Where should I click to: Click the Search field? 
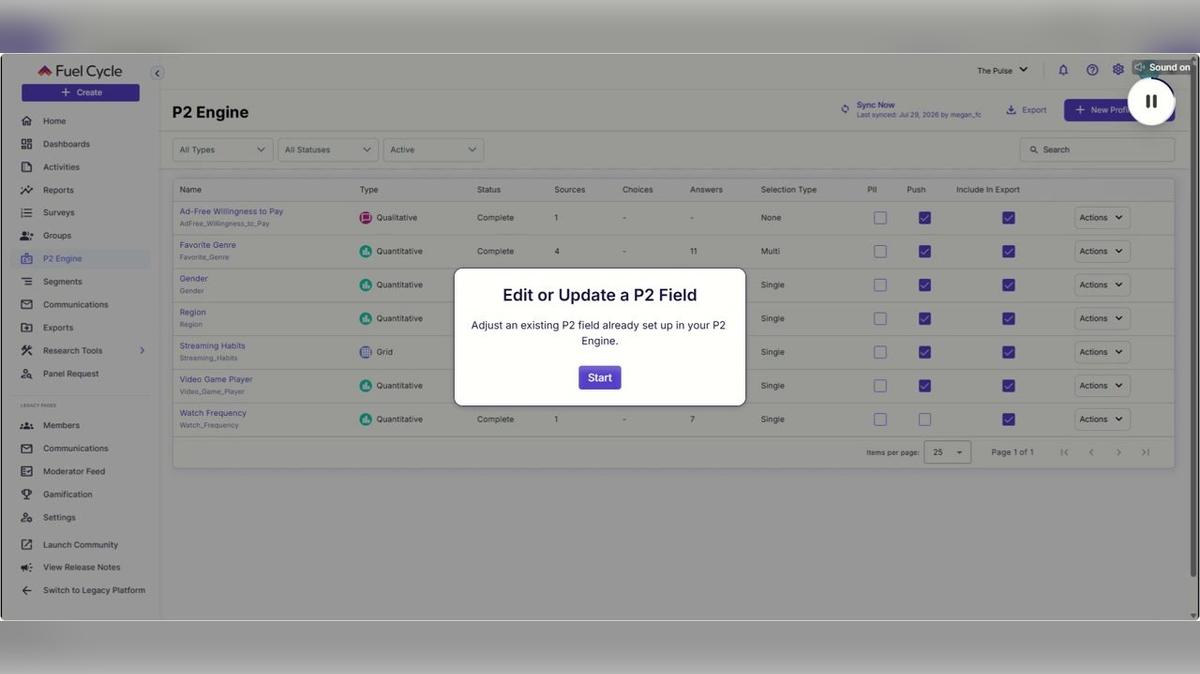(x=1097, y=150)
